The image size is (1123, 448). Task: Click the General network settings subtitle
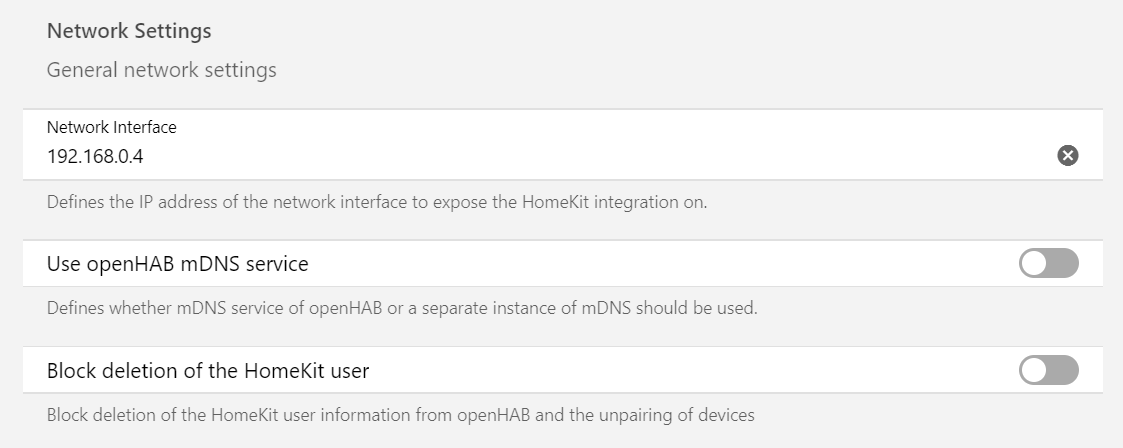[161, 70]
